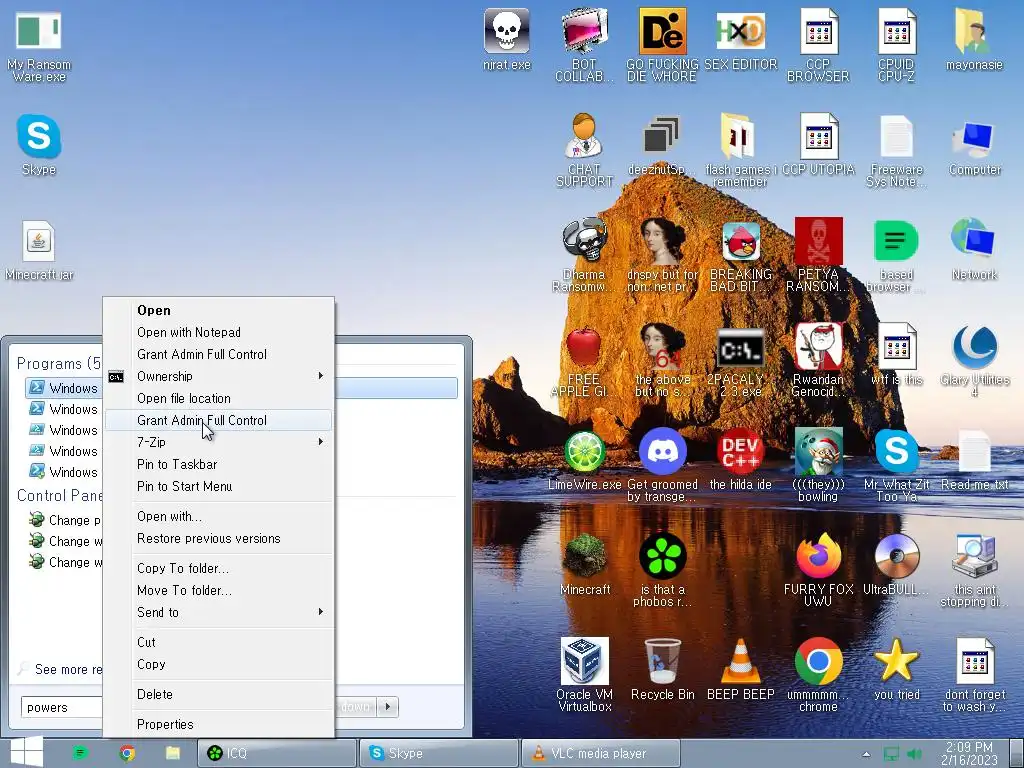This screenshot has height=768, width=1024.
Task: Focus the Start menu search box
Action: click(x=62, y=707)
